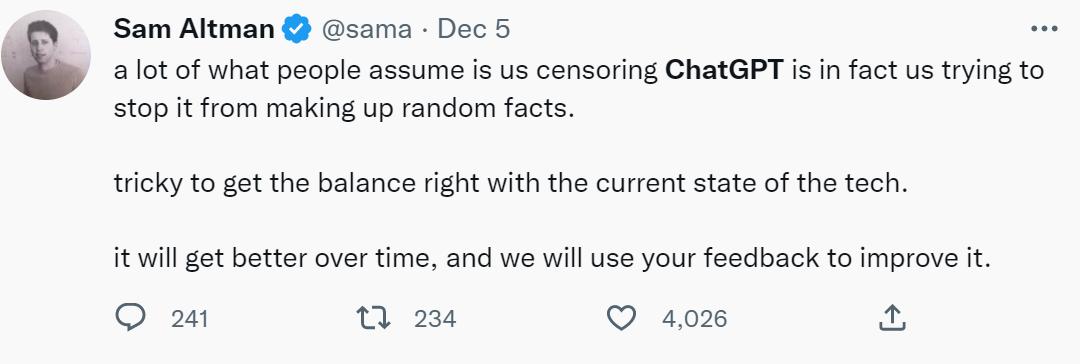Viewport: 1080px width, 364px height.
Task: Like the tweet with the heart icon
Action: (x=621, y=318)
